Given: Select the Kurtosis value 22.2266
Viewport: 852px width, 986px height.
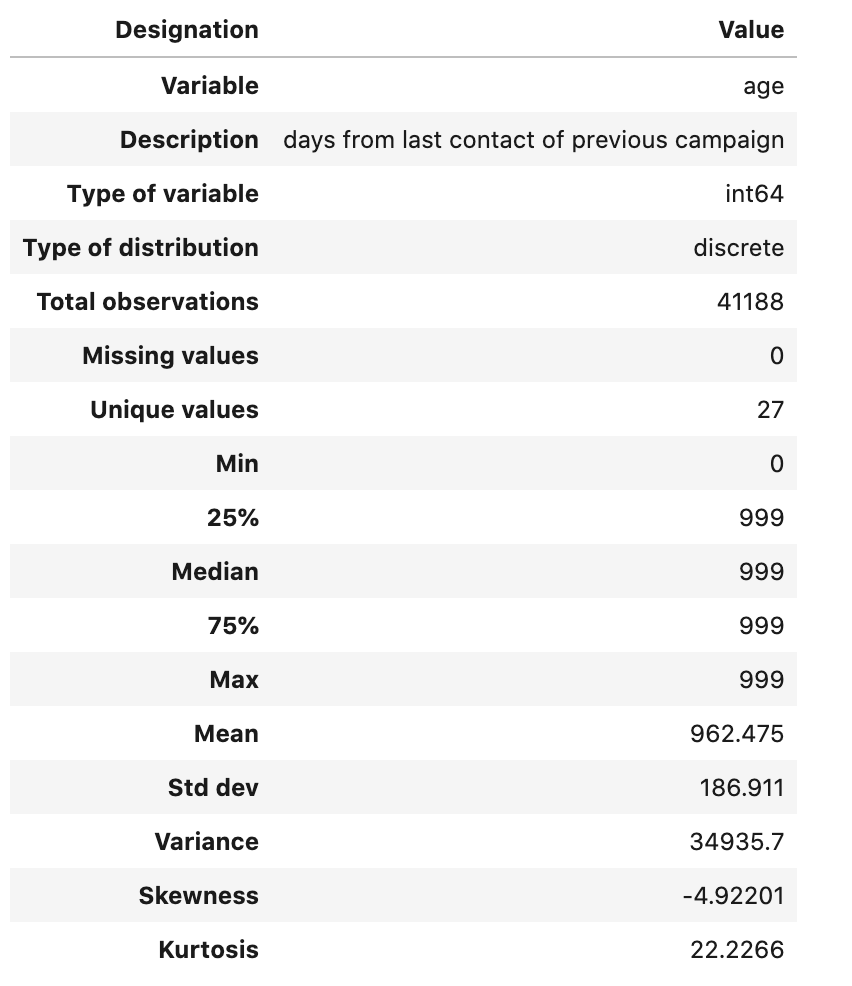Looking at the screenshot, I should coord(737,950).
